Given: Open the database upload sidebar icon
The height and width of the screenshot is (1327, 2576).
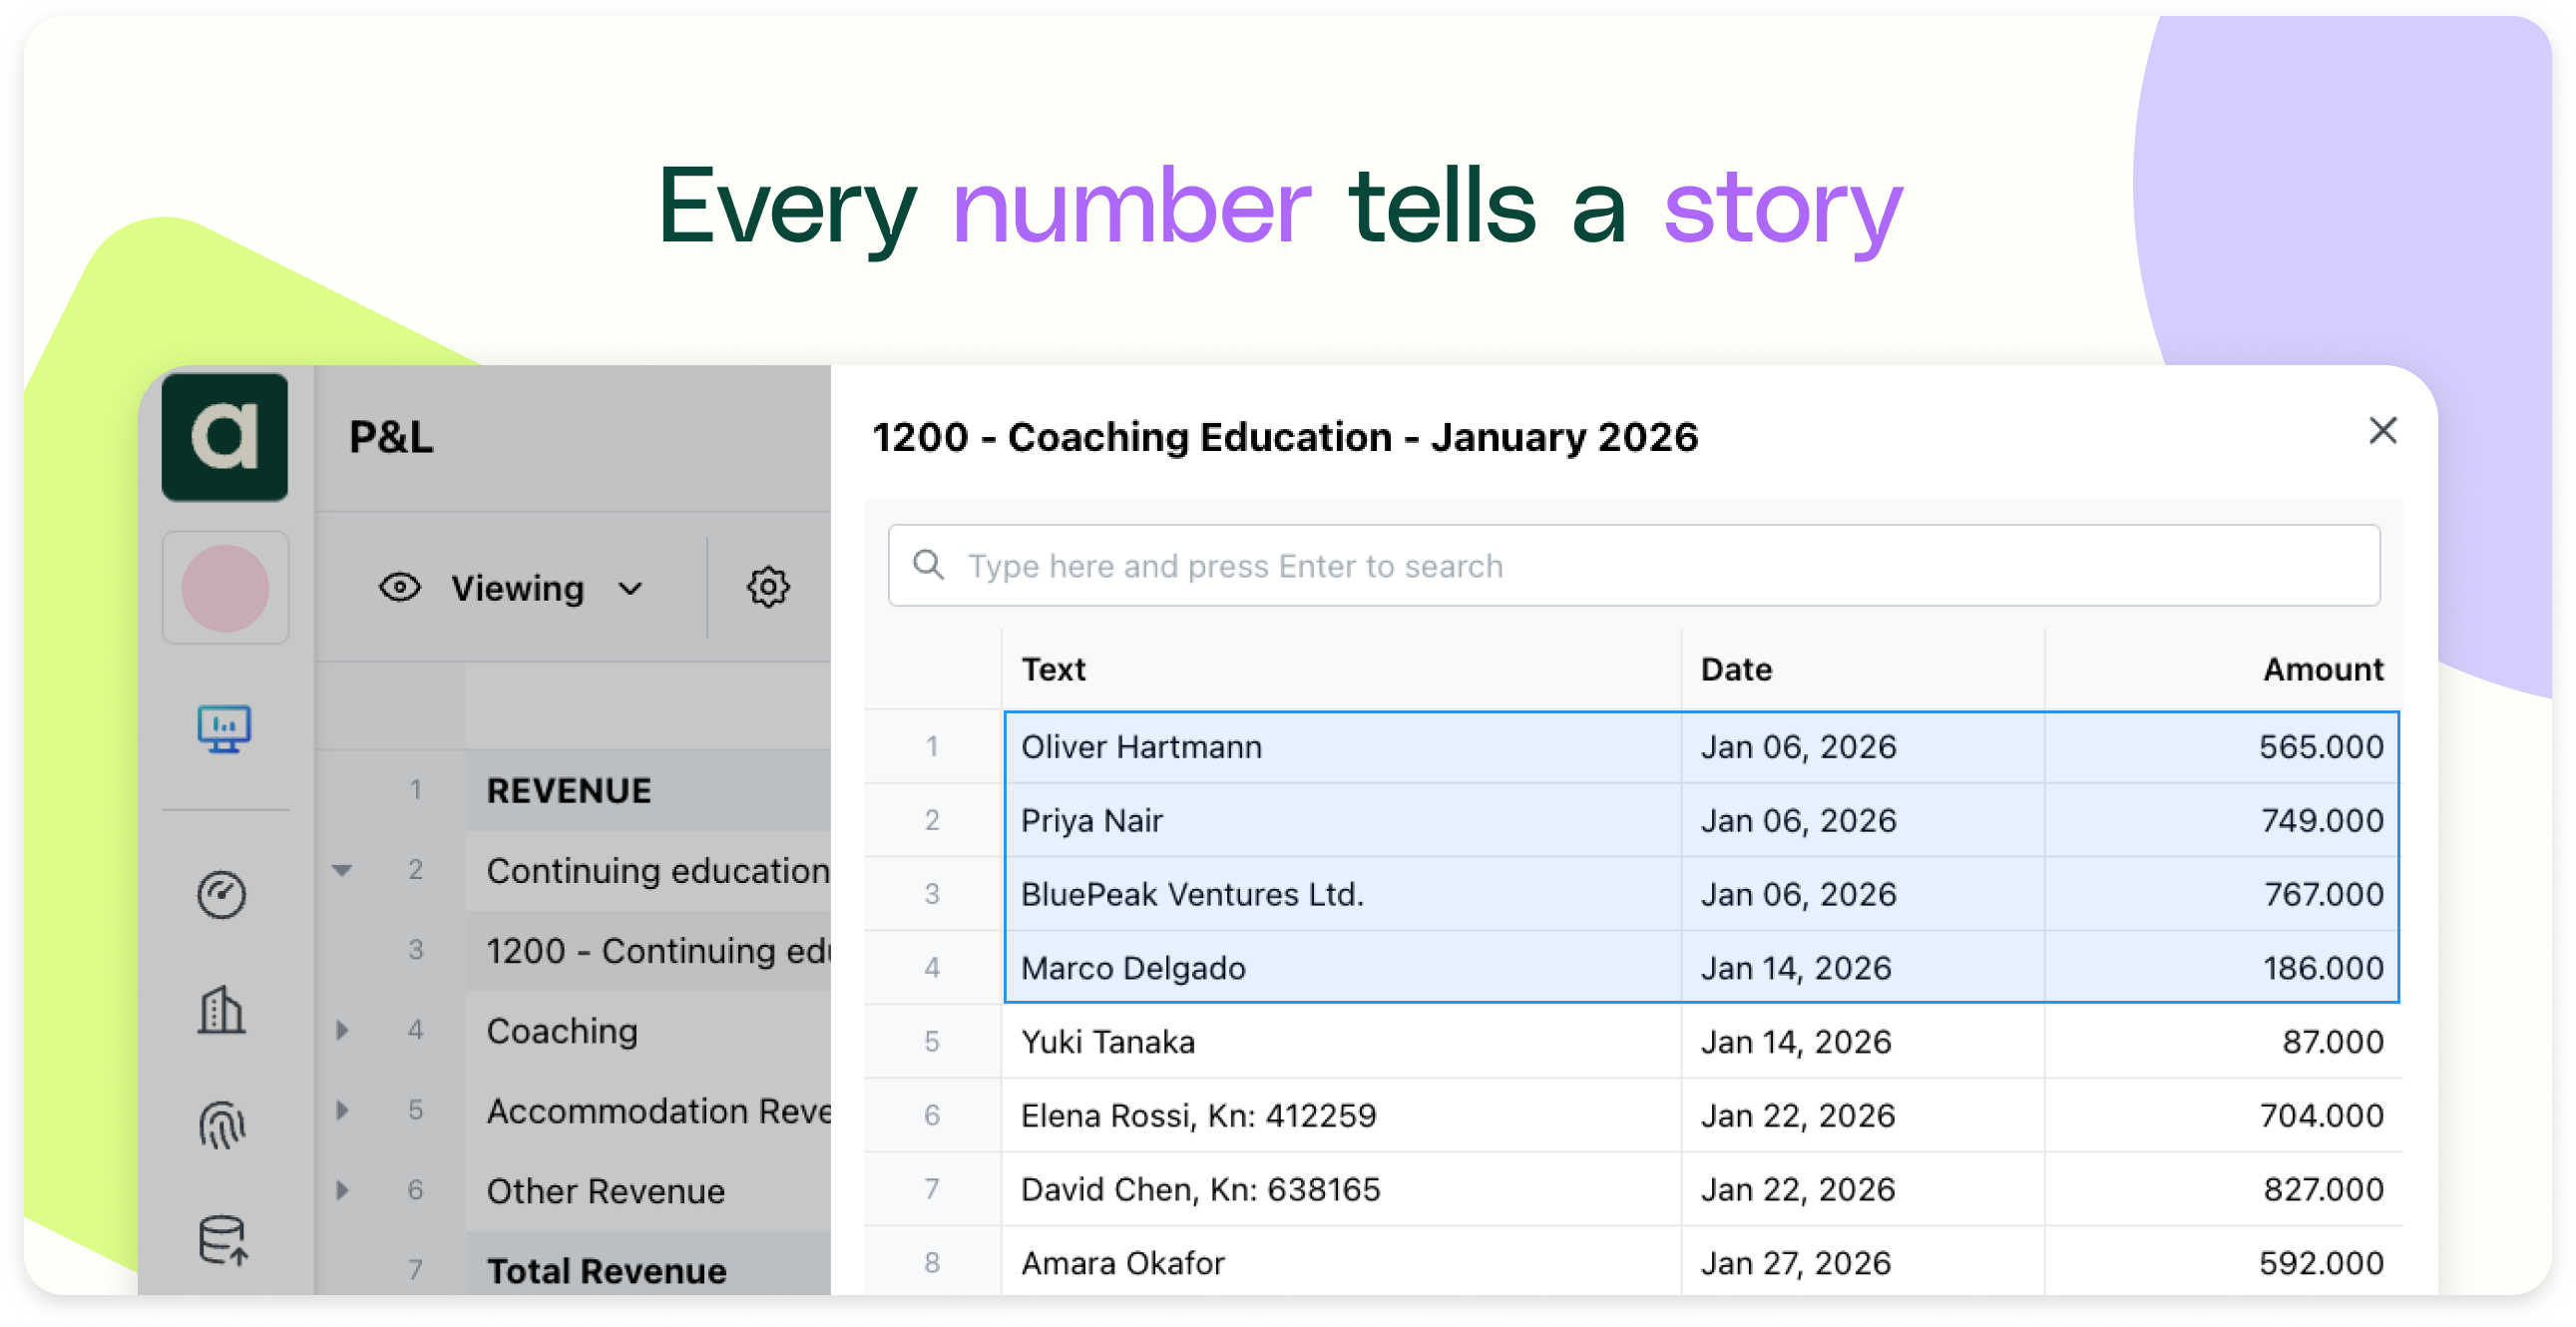Looking at the screenshot, I should point(223,1240).
